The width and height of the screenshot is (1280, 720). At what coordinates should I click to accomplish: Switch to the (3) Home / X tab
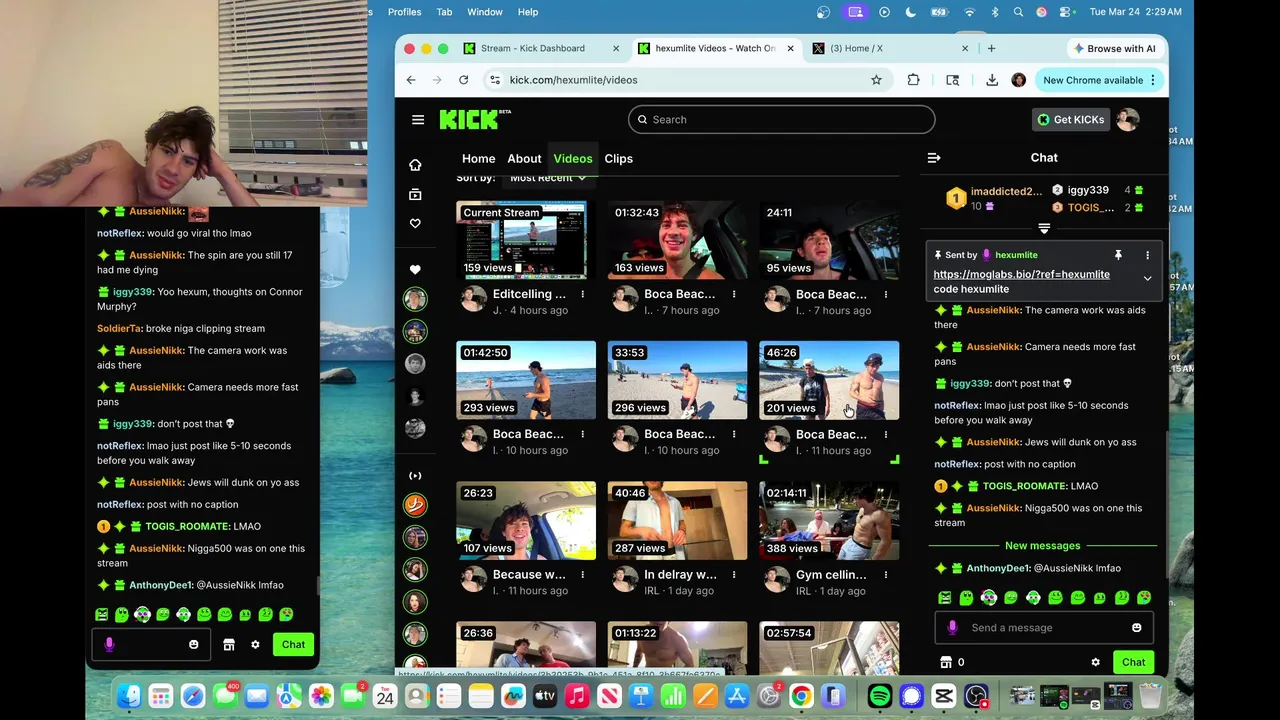coord(891,48)
